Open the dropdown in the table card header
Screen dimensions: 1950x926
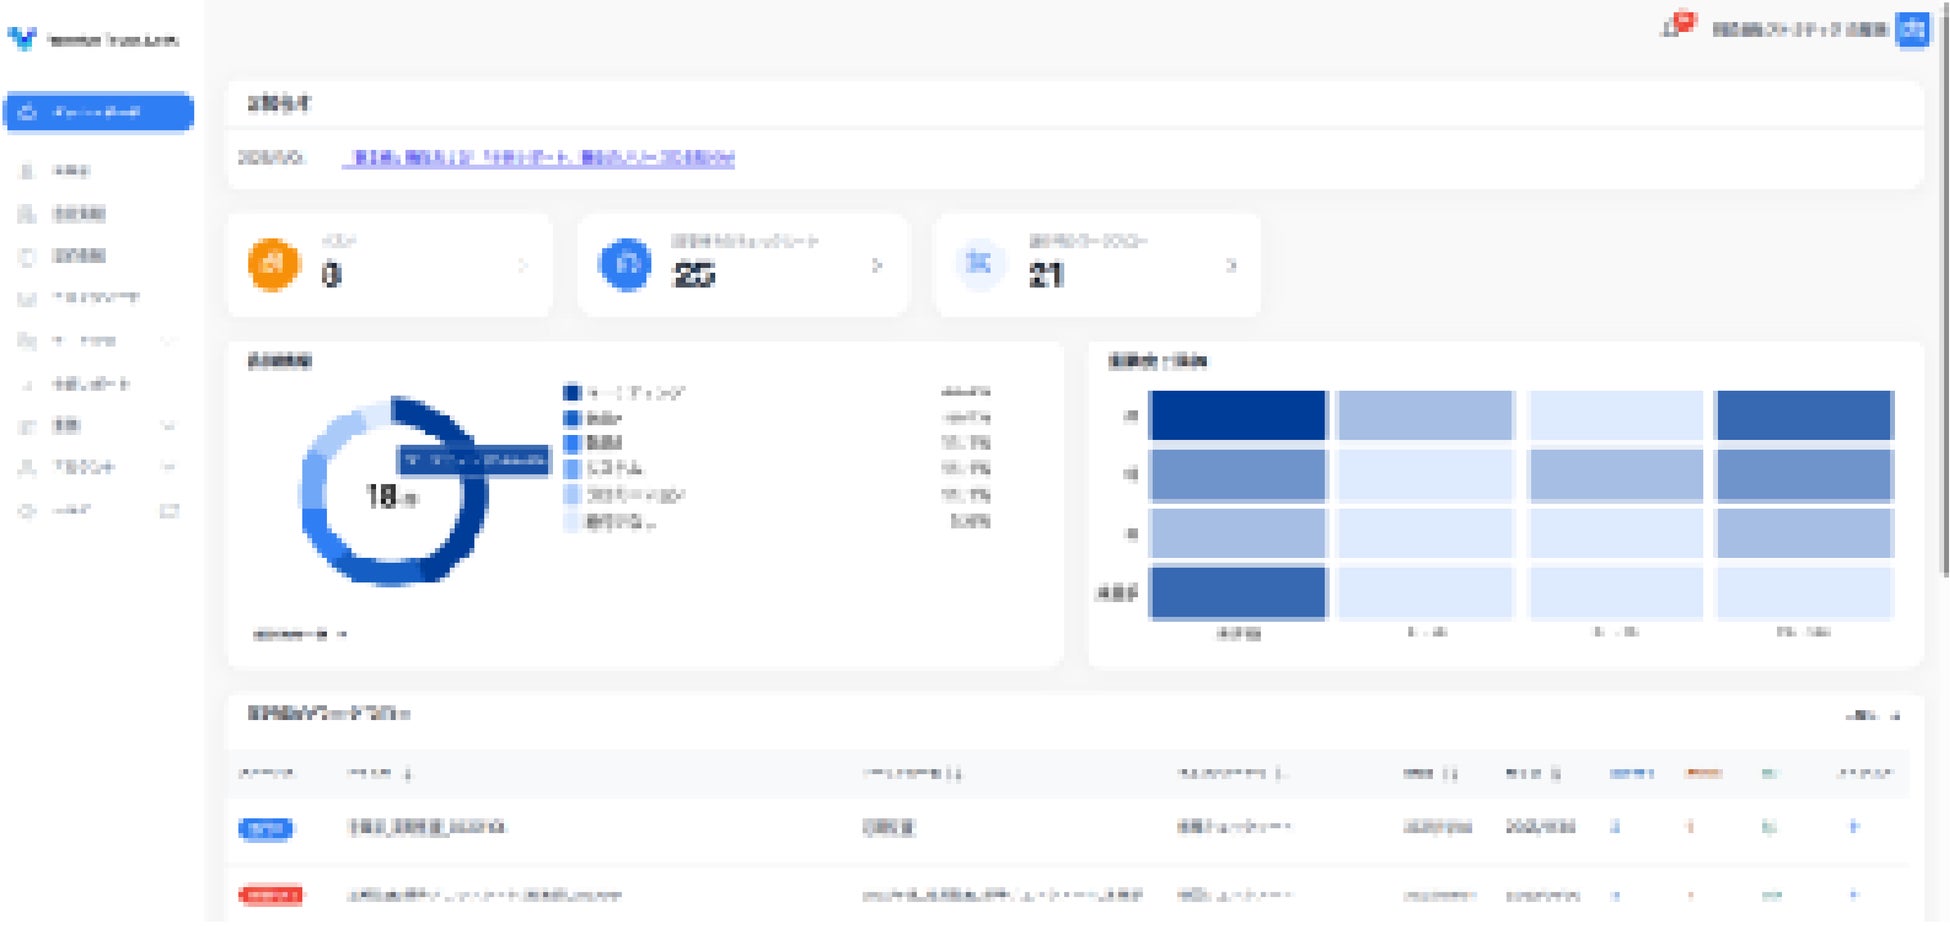click(x=1871, y=716)
